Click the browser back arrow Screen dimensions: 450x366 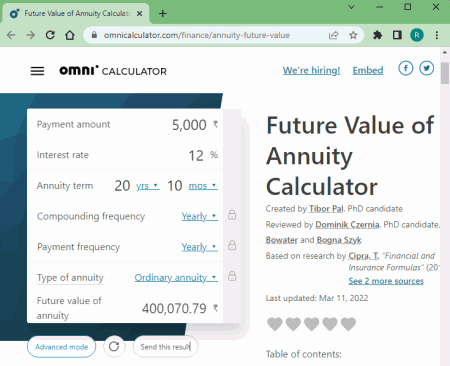11,35
